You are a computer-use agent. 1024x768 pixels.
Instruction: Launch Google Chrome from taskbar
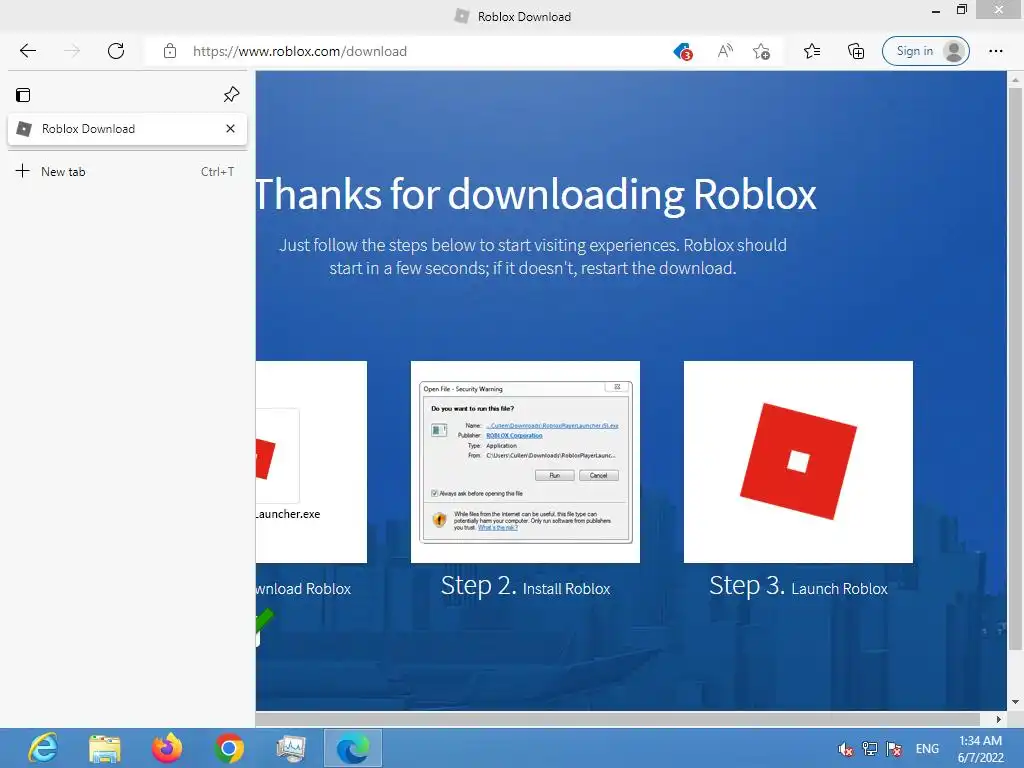click(x=229, y=748)
